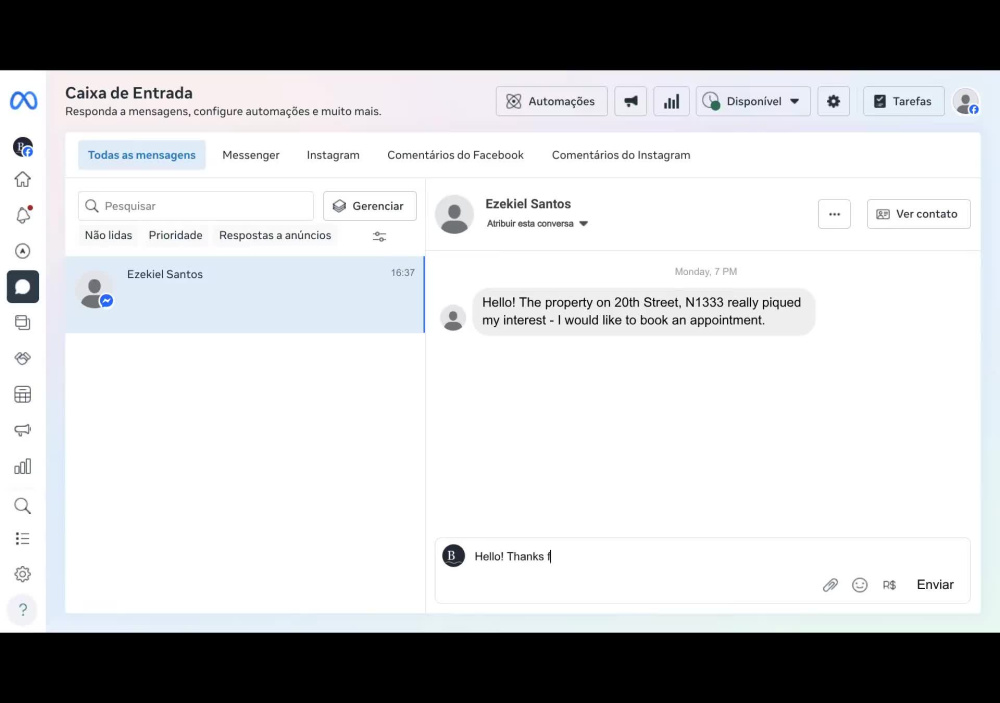Screen dimensions: 1000x703
Task: Open the Ads megaphone icon in sidebar
Action: pyautogui.click(x=23, y=430)
